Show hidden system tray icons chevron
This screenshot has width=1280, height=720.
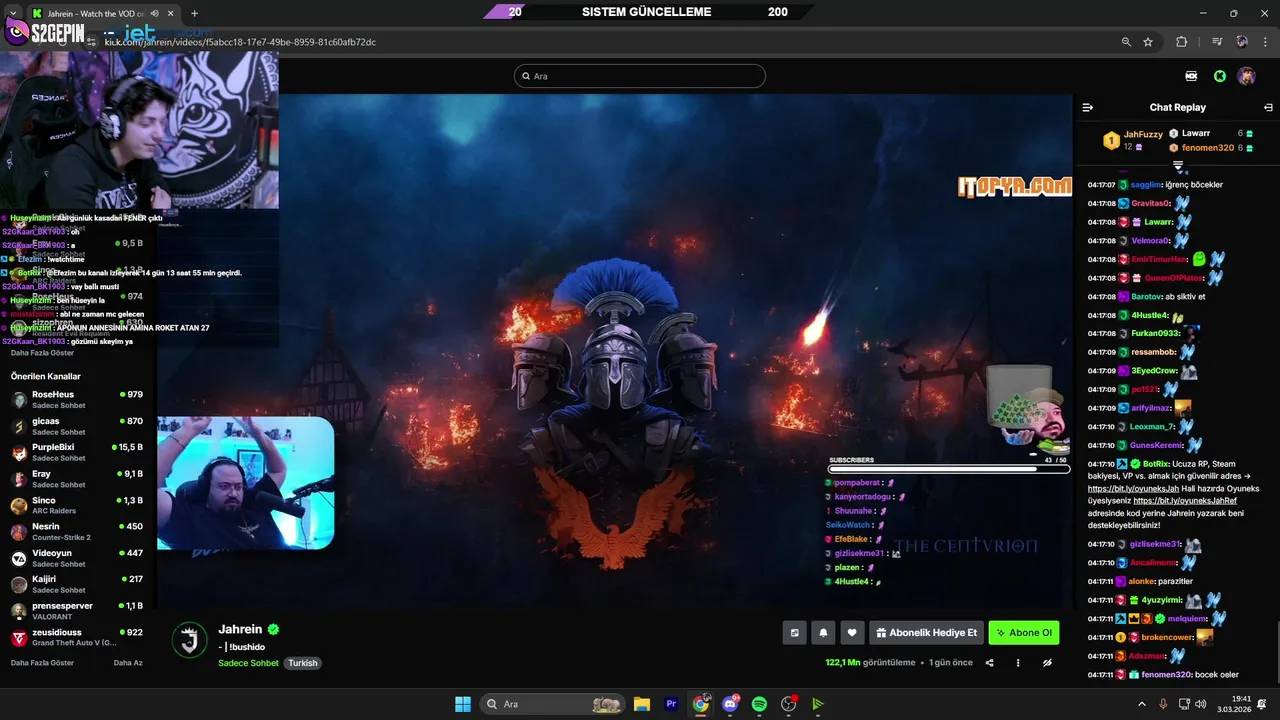click(x=1142, y=704)
